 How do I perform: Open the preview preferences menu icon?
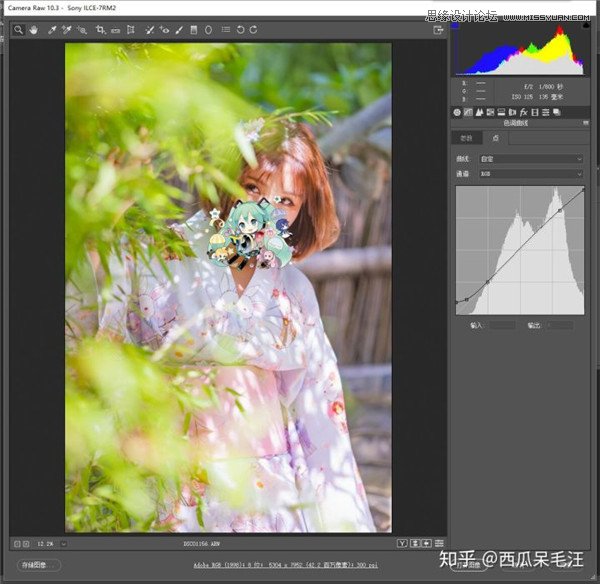pos(439,543)
